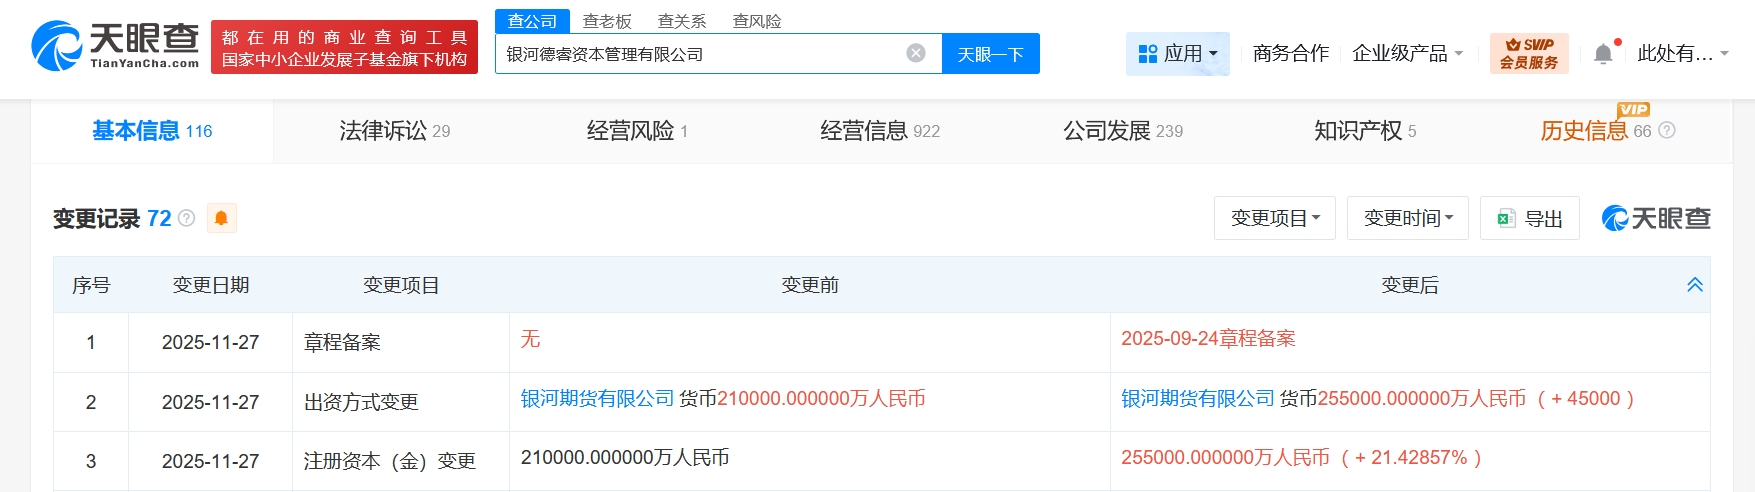The width and height of the screenshot is (1755, 492).
Task: Expand the 应用 apps menu
Action: (1177, 54)
